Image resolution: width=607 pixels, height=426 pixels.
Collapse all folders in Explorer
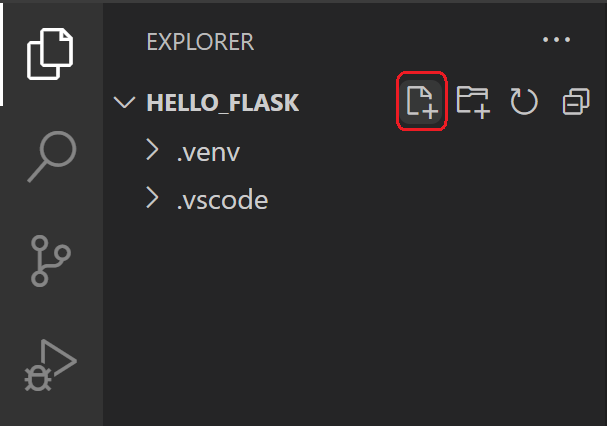(x=576, y=101)
